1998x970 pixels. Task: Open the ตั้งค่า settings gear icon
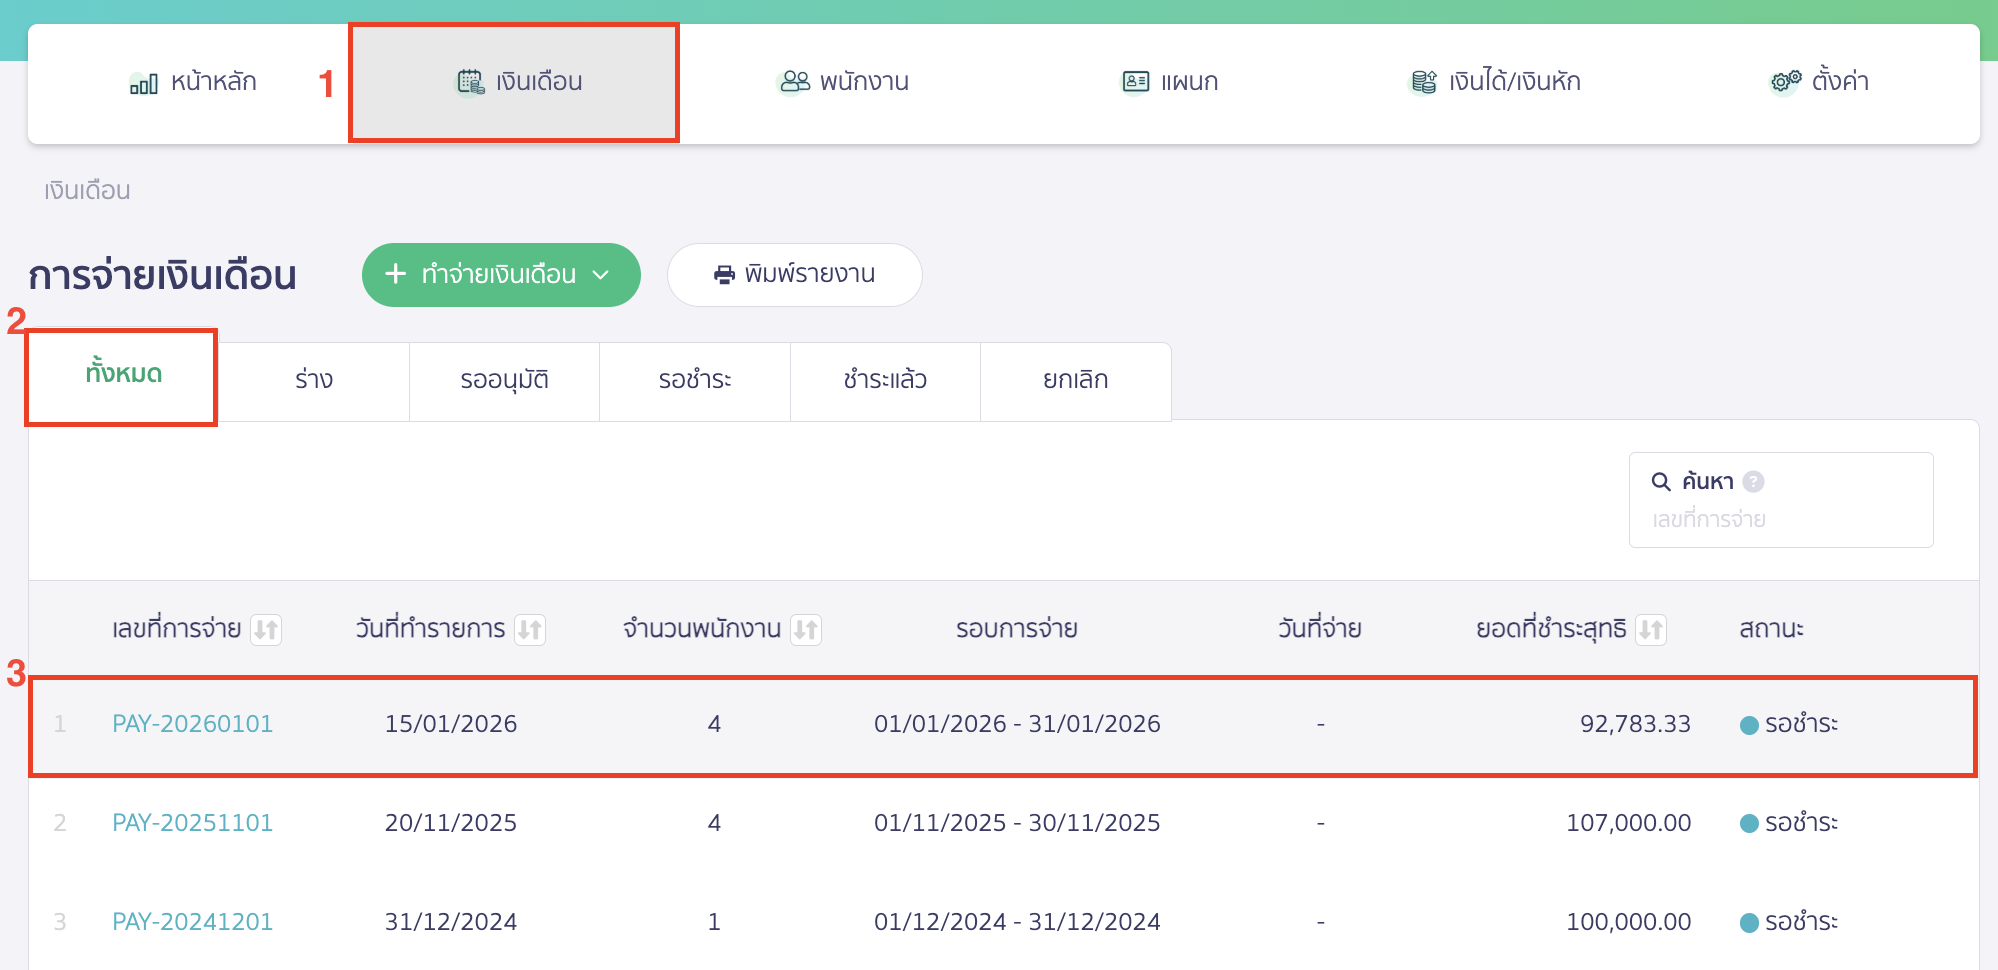[1784, 81]
